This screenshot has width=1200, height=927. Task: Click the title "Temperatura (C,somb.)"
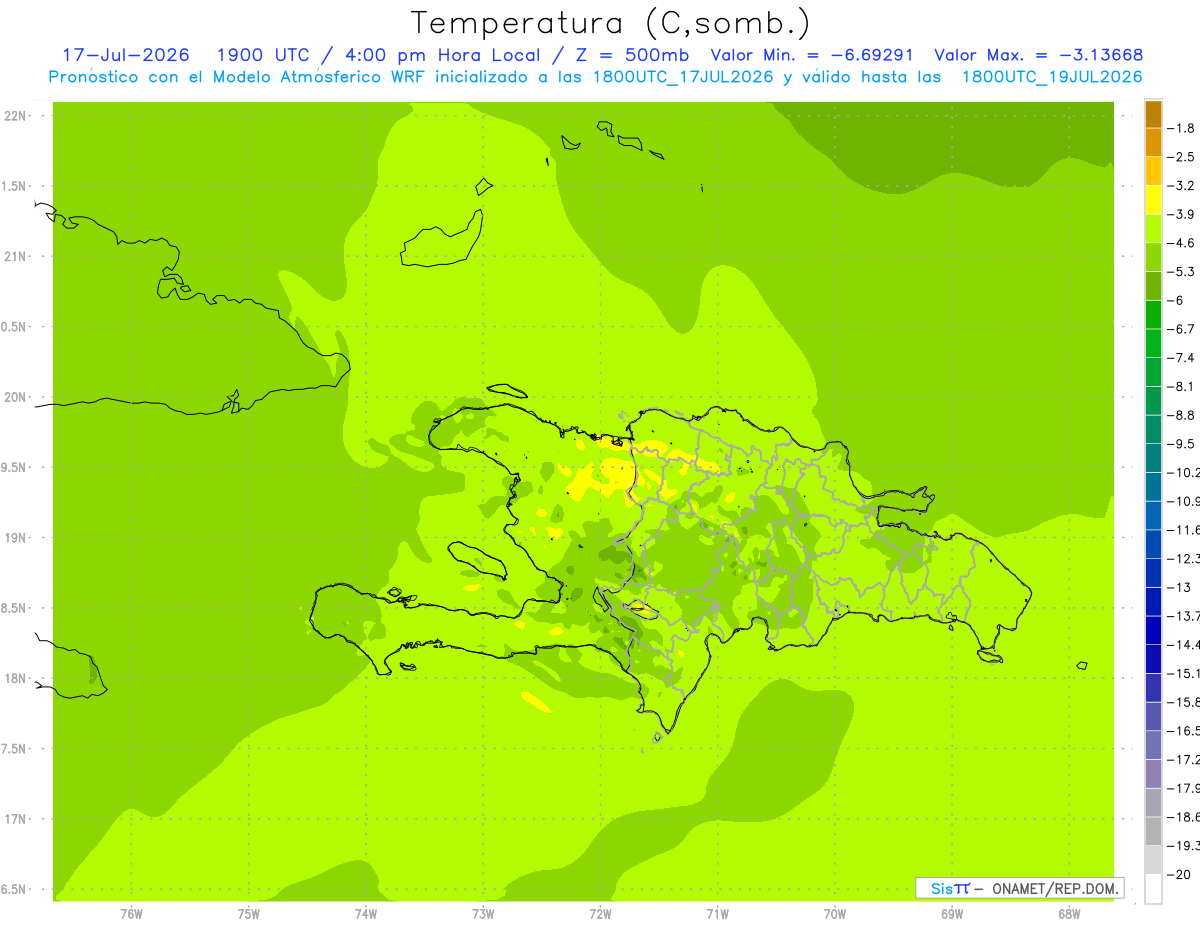coord(609,23)
